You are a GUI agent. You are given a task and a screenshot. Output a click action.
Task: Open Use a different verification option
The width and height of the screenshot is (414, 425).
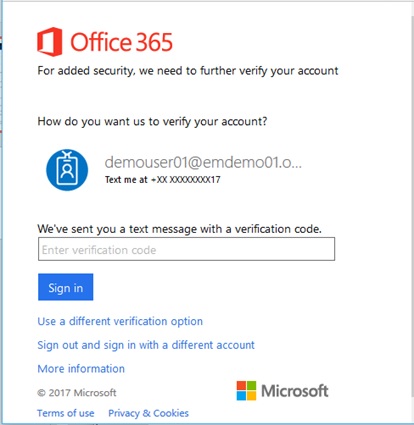click(x=120, y=321)
